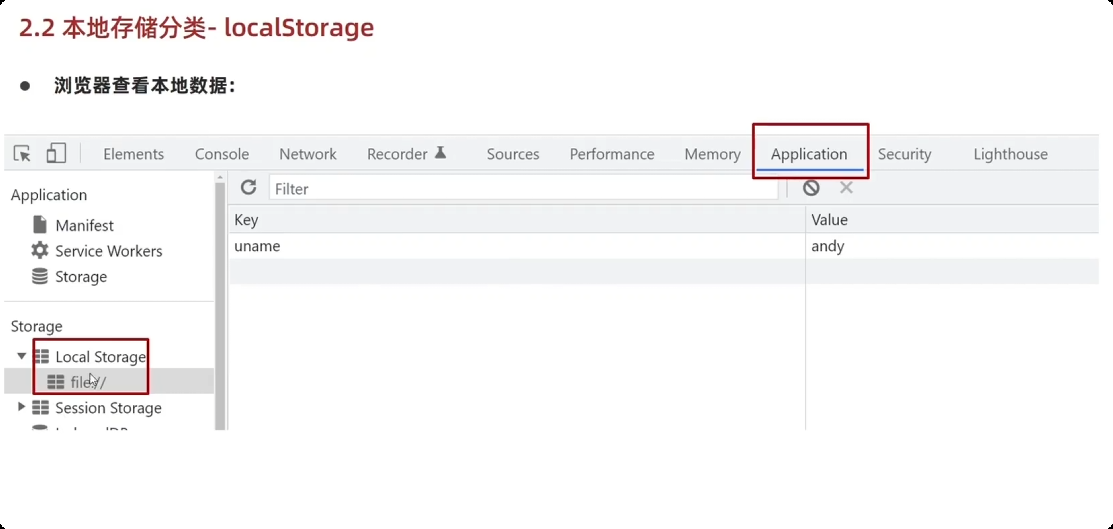Image resolution: width=1113 pixels, height=529 pixels.
Task: Click the Value column header
Action: point(953,220)
